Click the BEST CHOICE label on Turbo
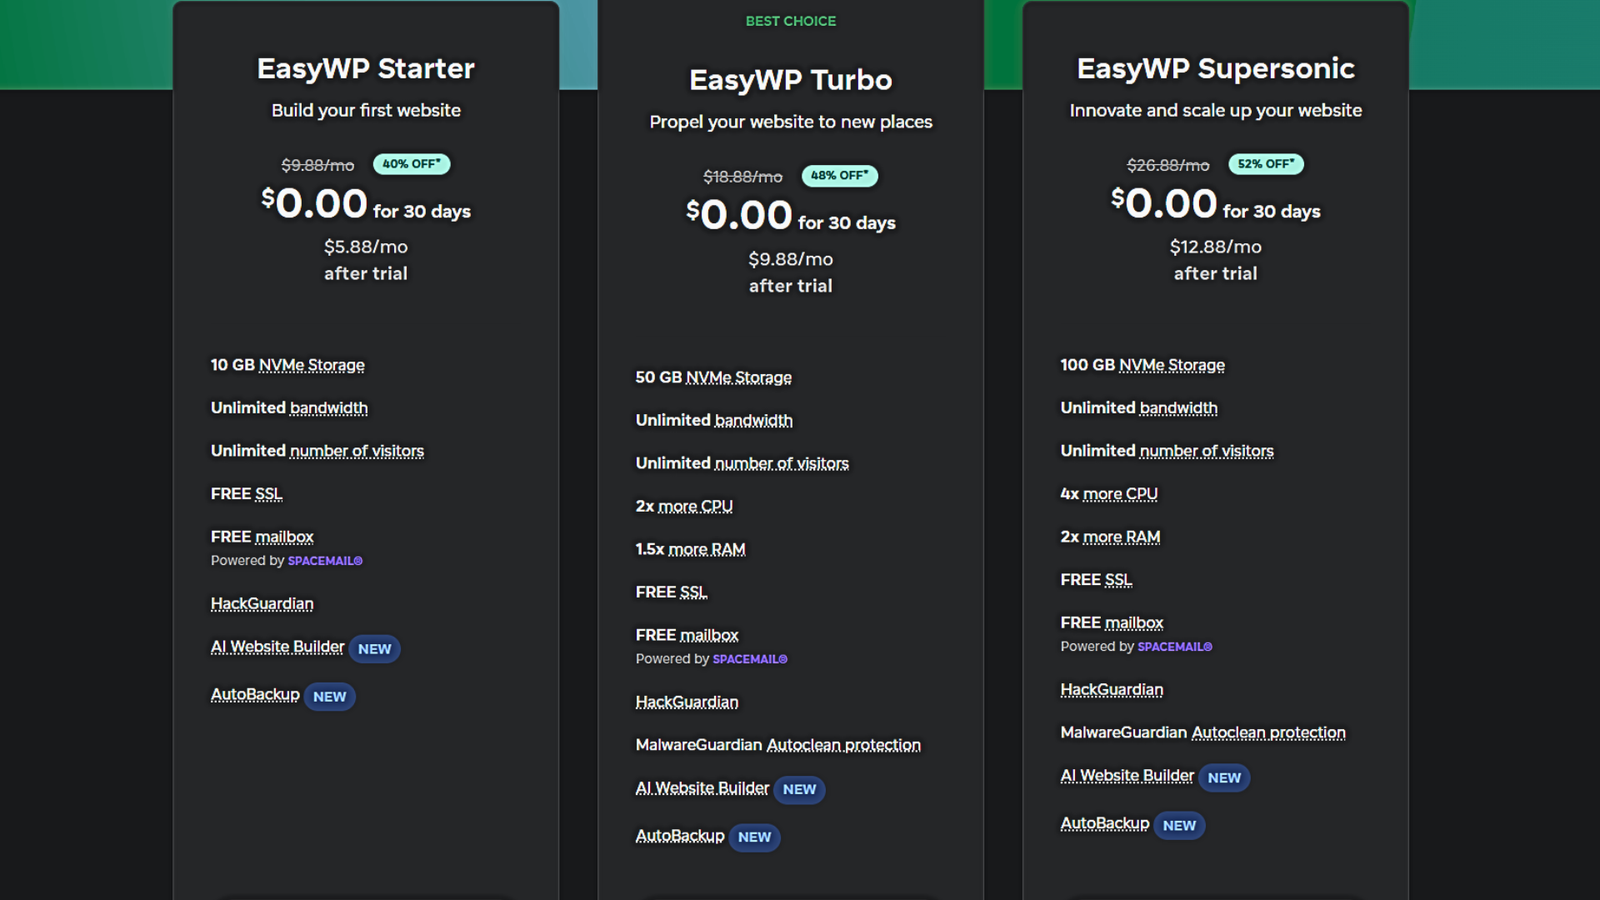This screenshot has width=1600, height=900. tap(791, 21)
